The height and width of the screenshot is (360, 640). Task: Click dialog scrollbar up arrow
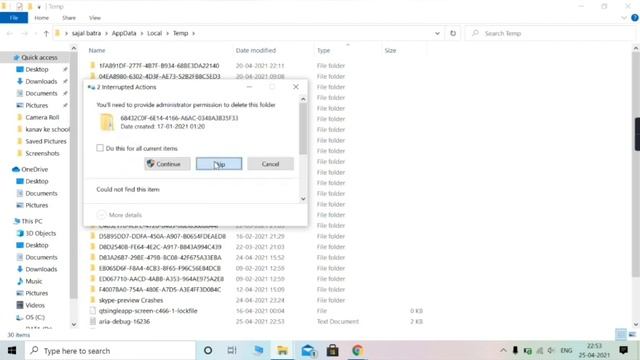click(x=303, y=99)
